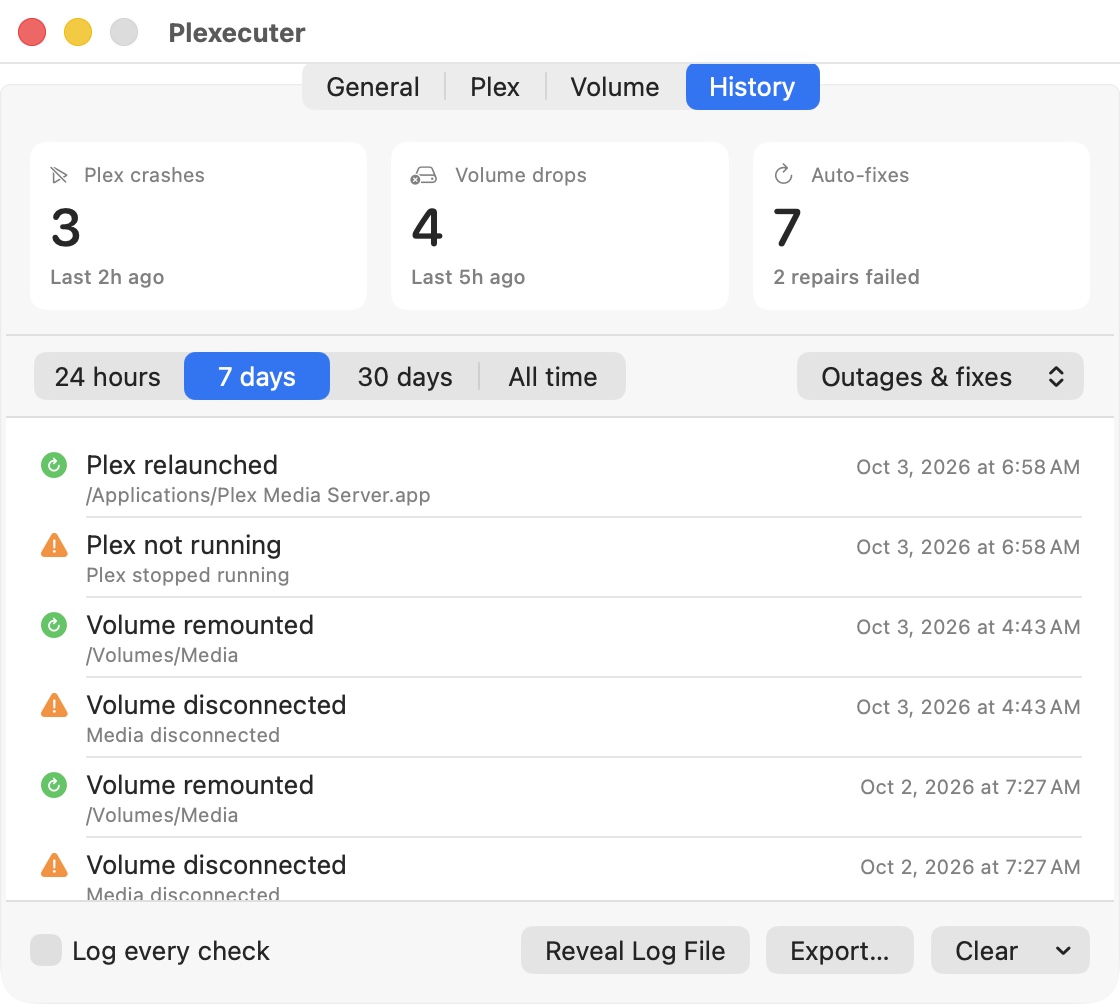
Task: Click the Last 5h ago text
Action: click(x=468, y=277)
